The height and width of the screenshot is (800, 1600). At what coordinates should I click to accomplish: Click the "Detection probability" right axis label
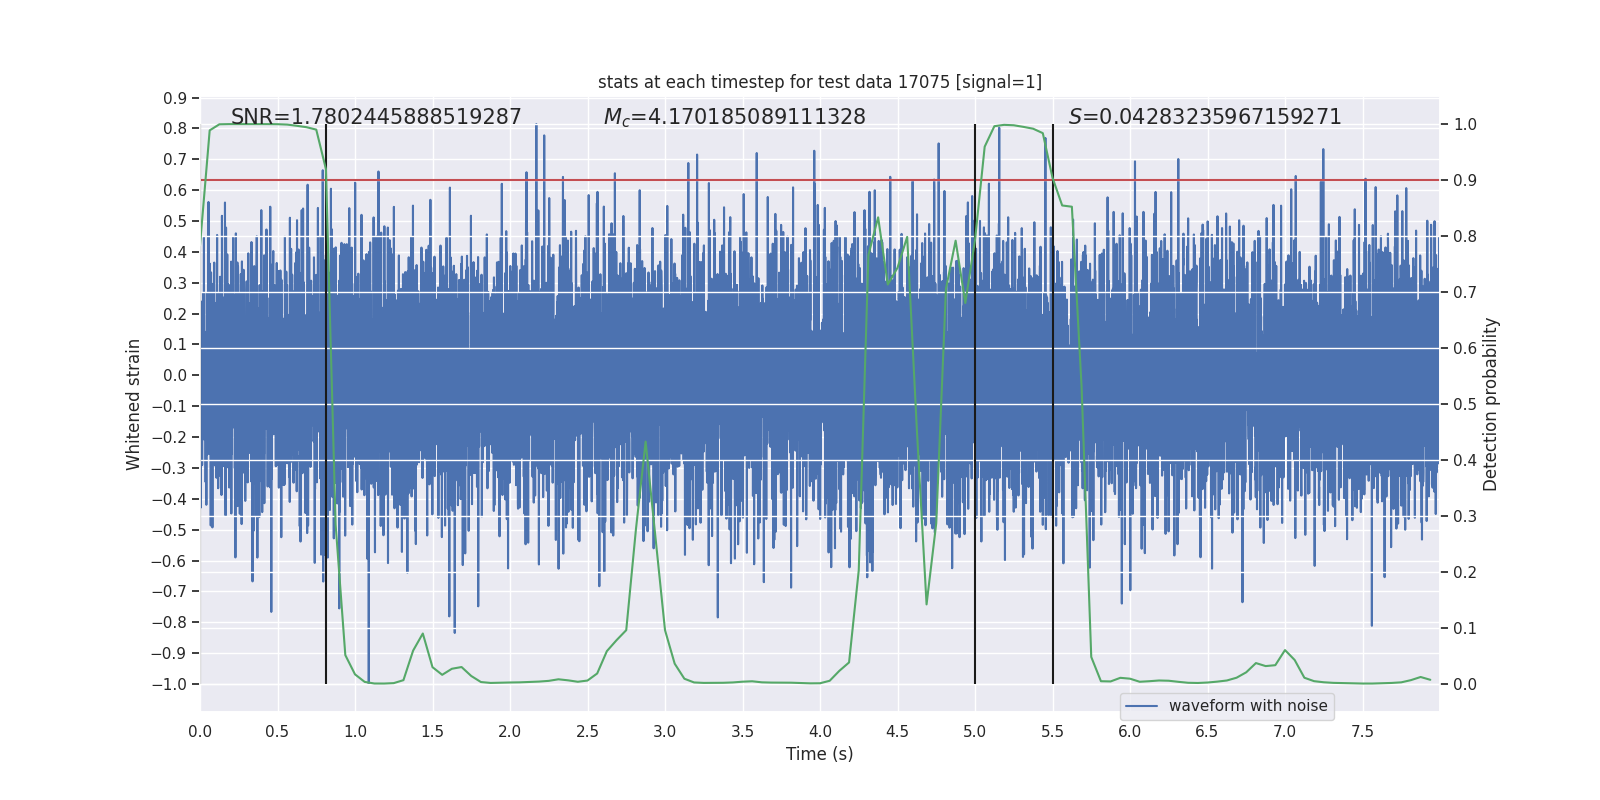pyautogui.click(x=1491, y=404)
